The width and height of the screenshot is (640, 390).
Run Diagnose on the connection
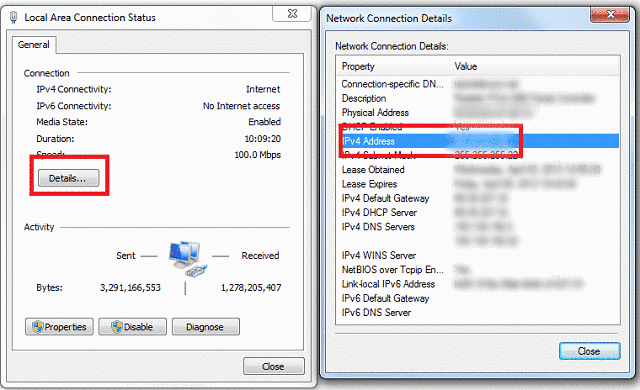click(206, 327)
